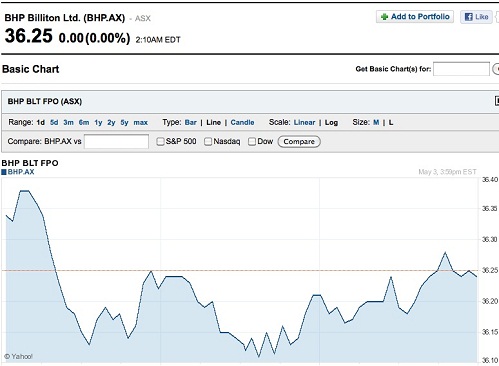
Task: Switch the range to 3m
Action: coord(68,123)
